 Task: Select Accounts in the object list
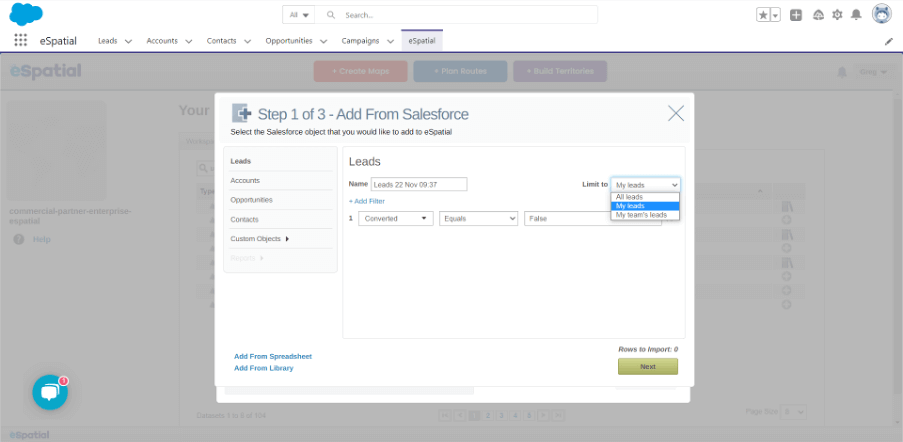pos(245,181)
